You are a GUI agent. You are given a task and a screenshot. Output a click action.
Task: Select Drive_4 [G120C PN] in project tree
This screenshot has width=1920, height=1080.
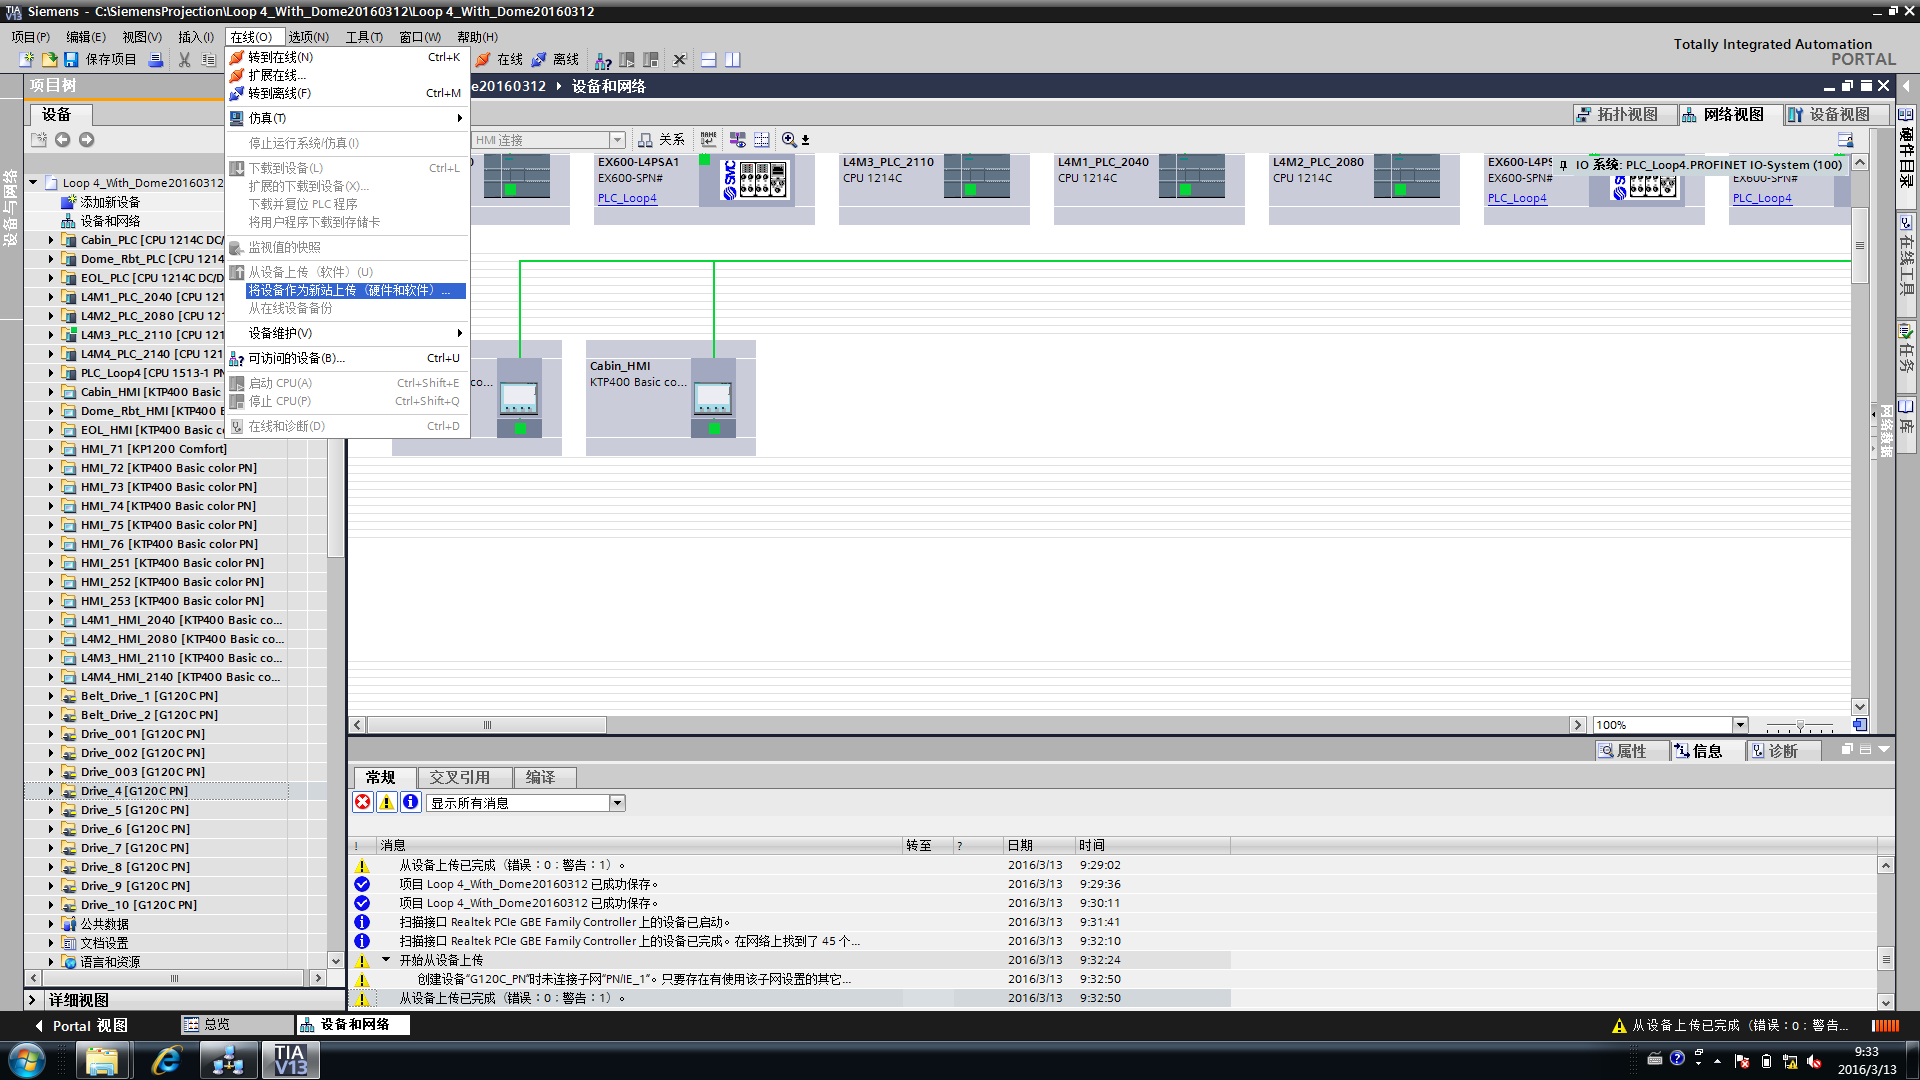134,791
